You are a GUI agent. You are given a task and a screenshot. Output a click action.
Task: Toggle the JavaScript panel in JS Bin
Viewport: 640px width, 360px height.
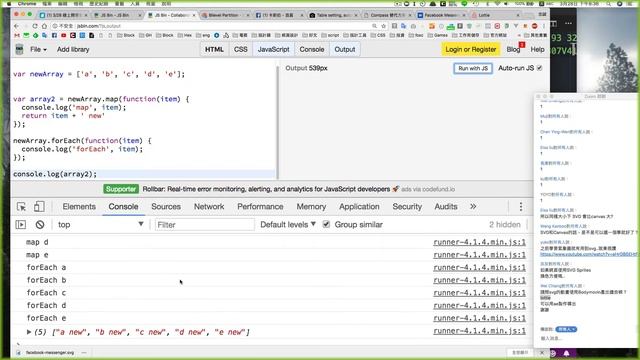click(x=273, y=49)
